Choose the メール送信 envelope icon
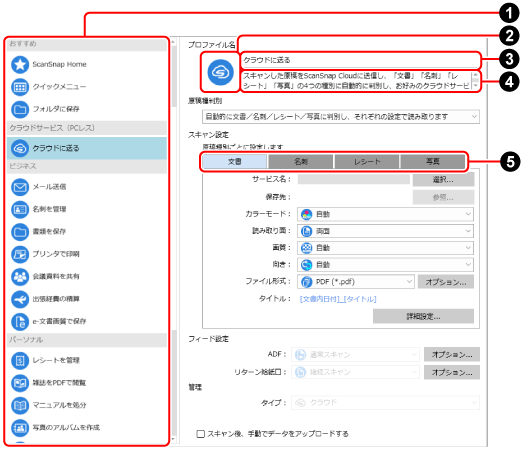The height and width of the screenshot is (459, 527). pos(20,187)
